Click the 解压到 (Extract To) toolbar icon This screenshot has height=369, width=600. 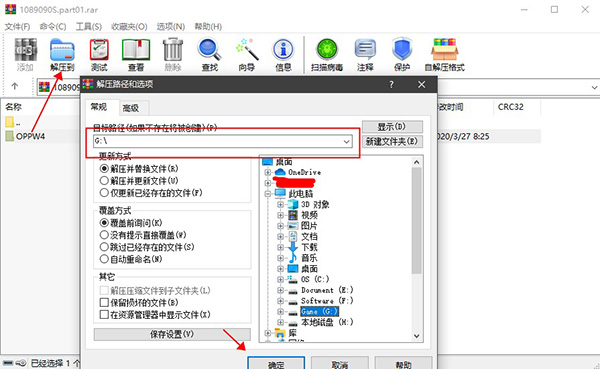click(62, 55)
